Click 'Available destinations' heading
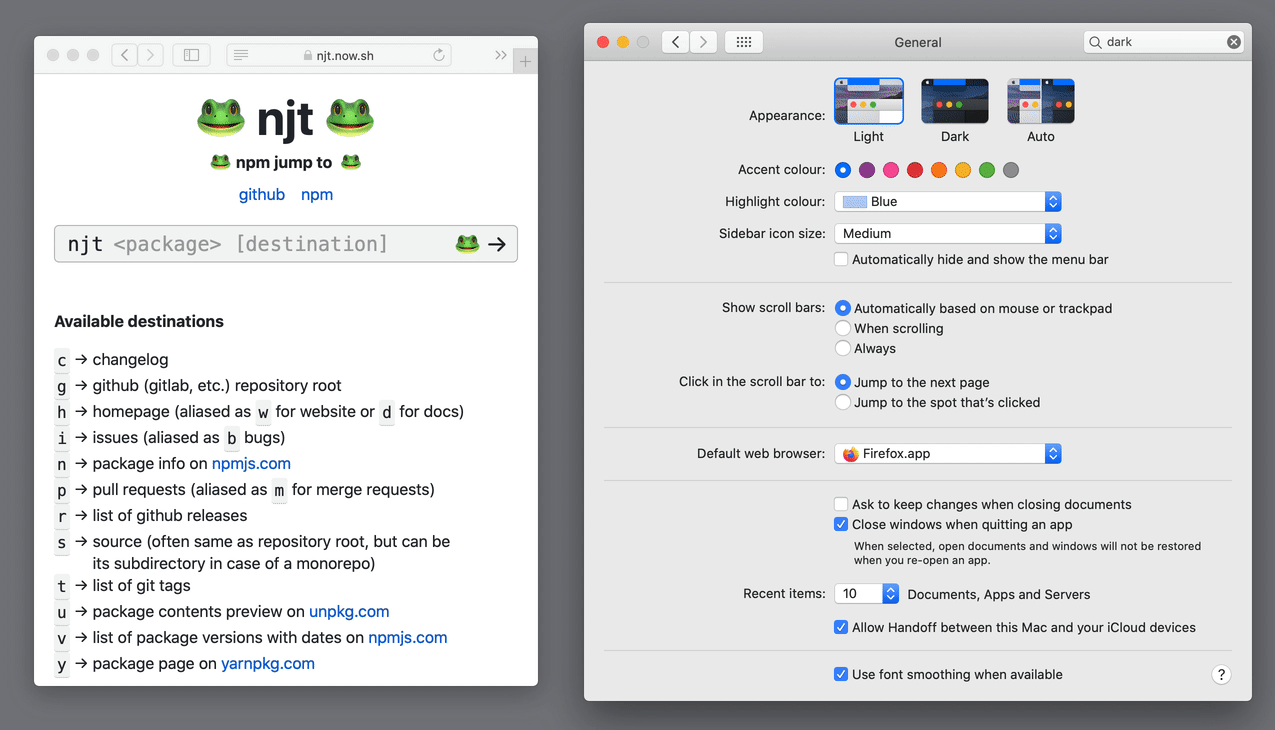1275x730 pixels. pyautogui.click(x=139, y=321)
